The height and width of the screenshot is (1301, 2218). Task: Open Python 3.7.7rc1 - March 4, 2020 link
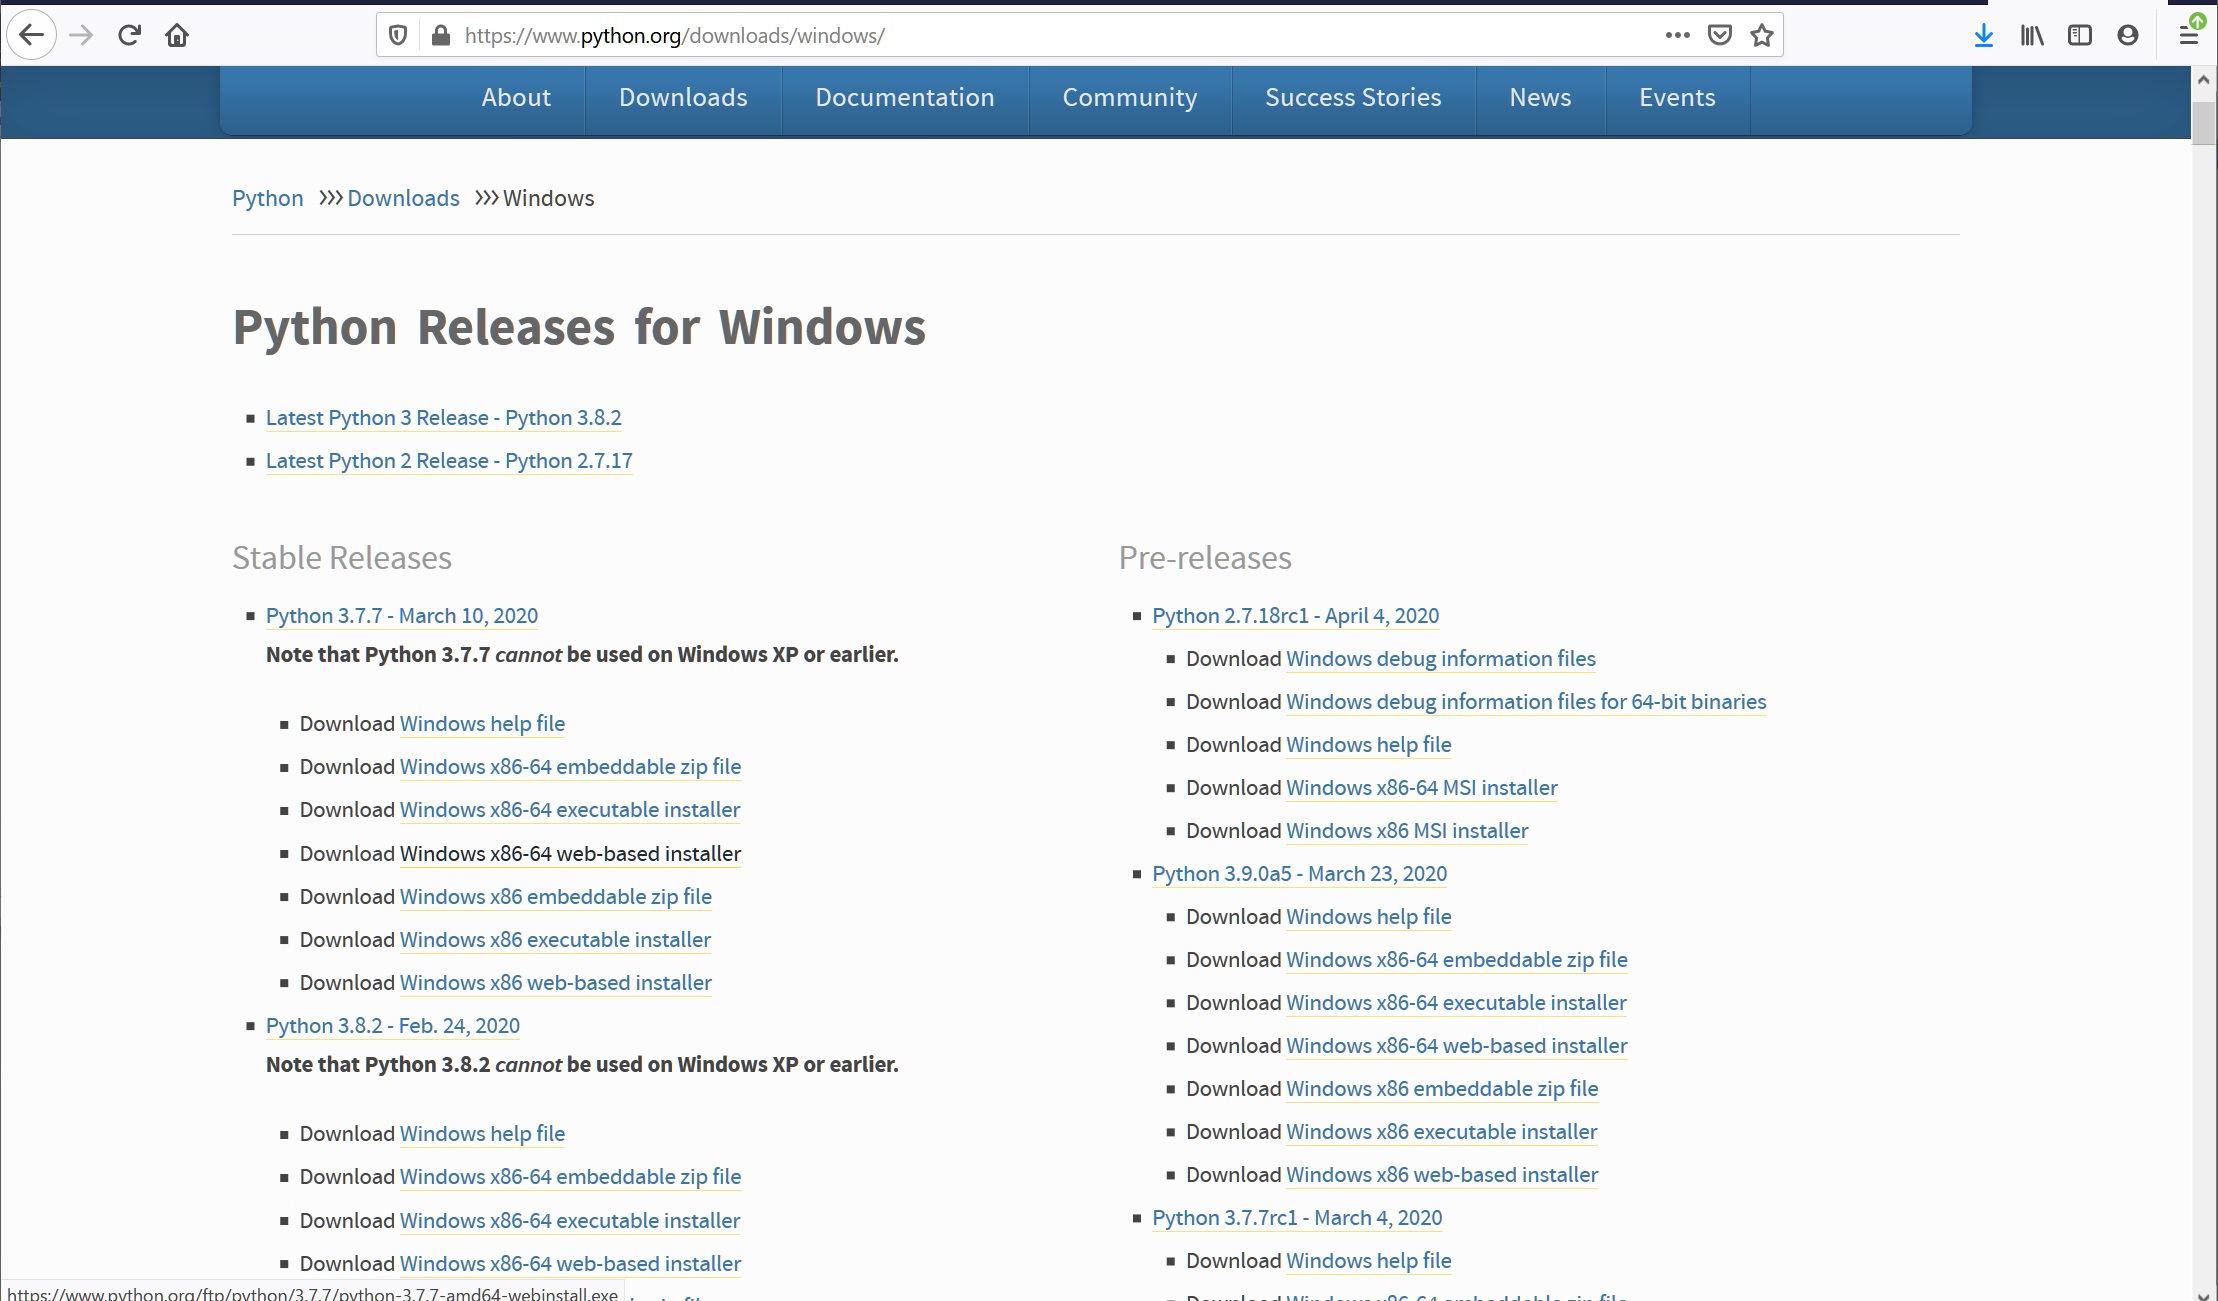[x=1297, y=1218]
